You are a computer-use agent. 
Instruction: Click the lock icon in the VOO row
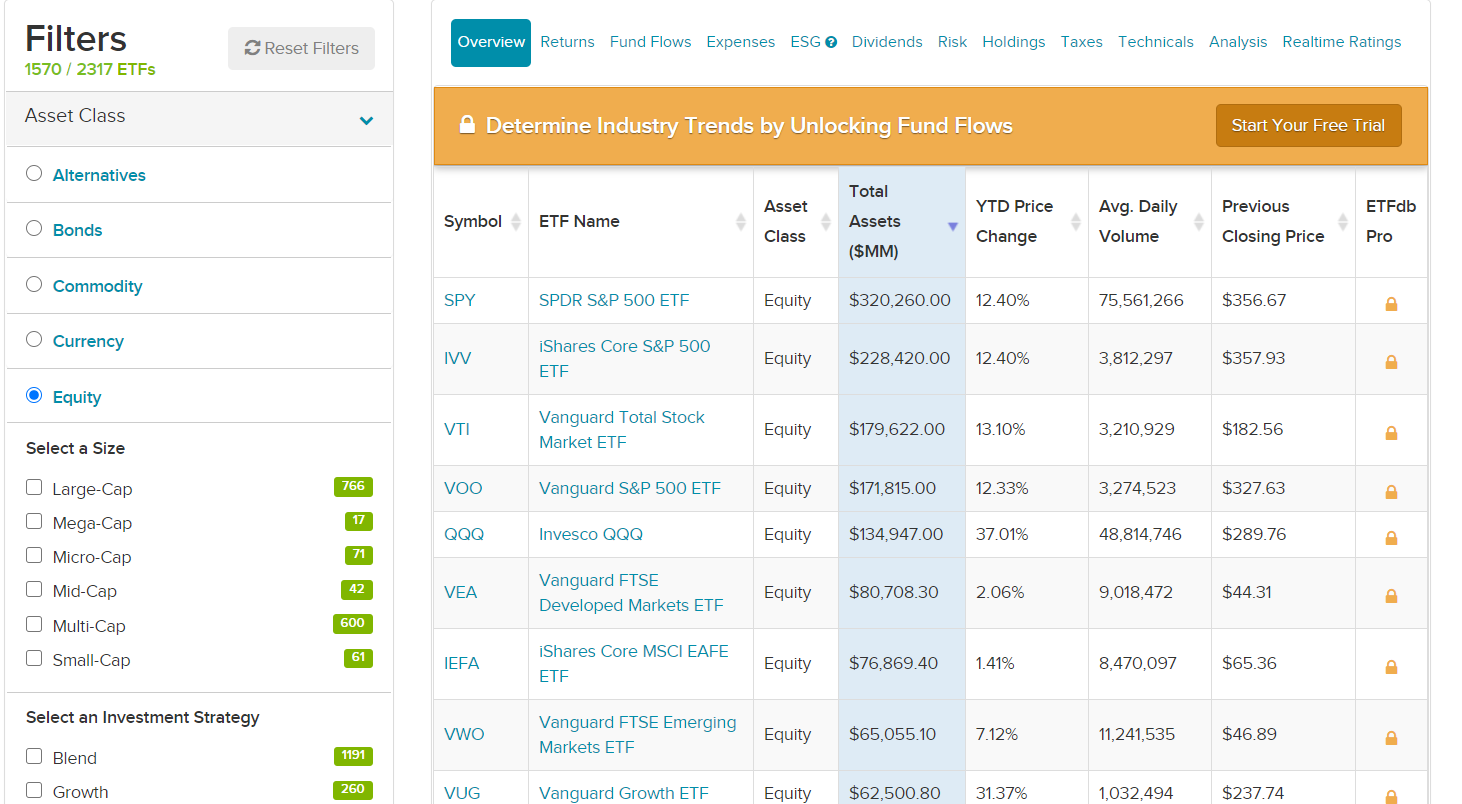(x=1391, y=492)
